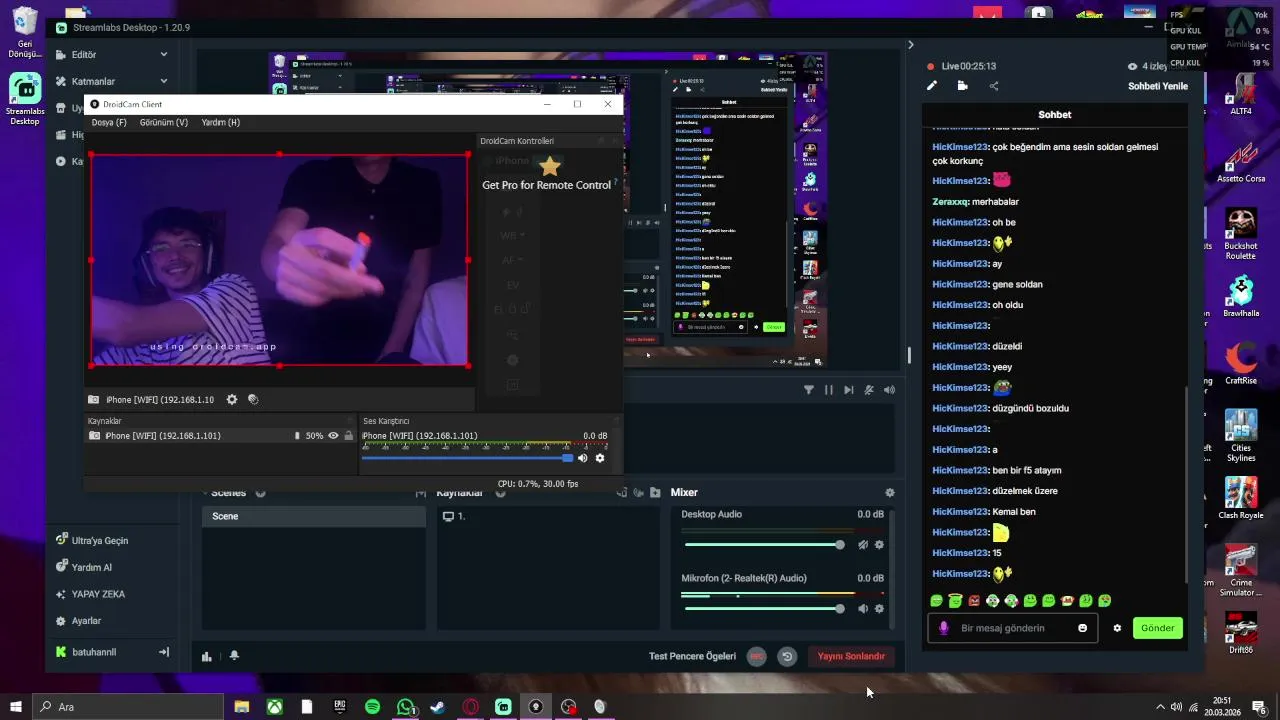
Task: Open emoji picker in chat input
Action: click(x=1082, y=628)
